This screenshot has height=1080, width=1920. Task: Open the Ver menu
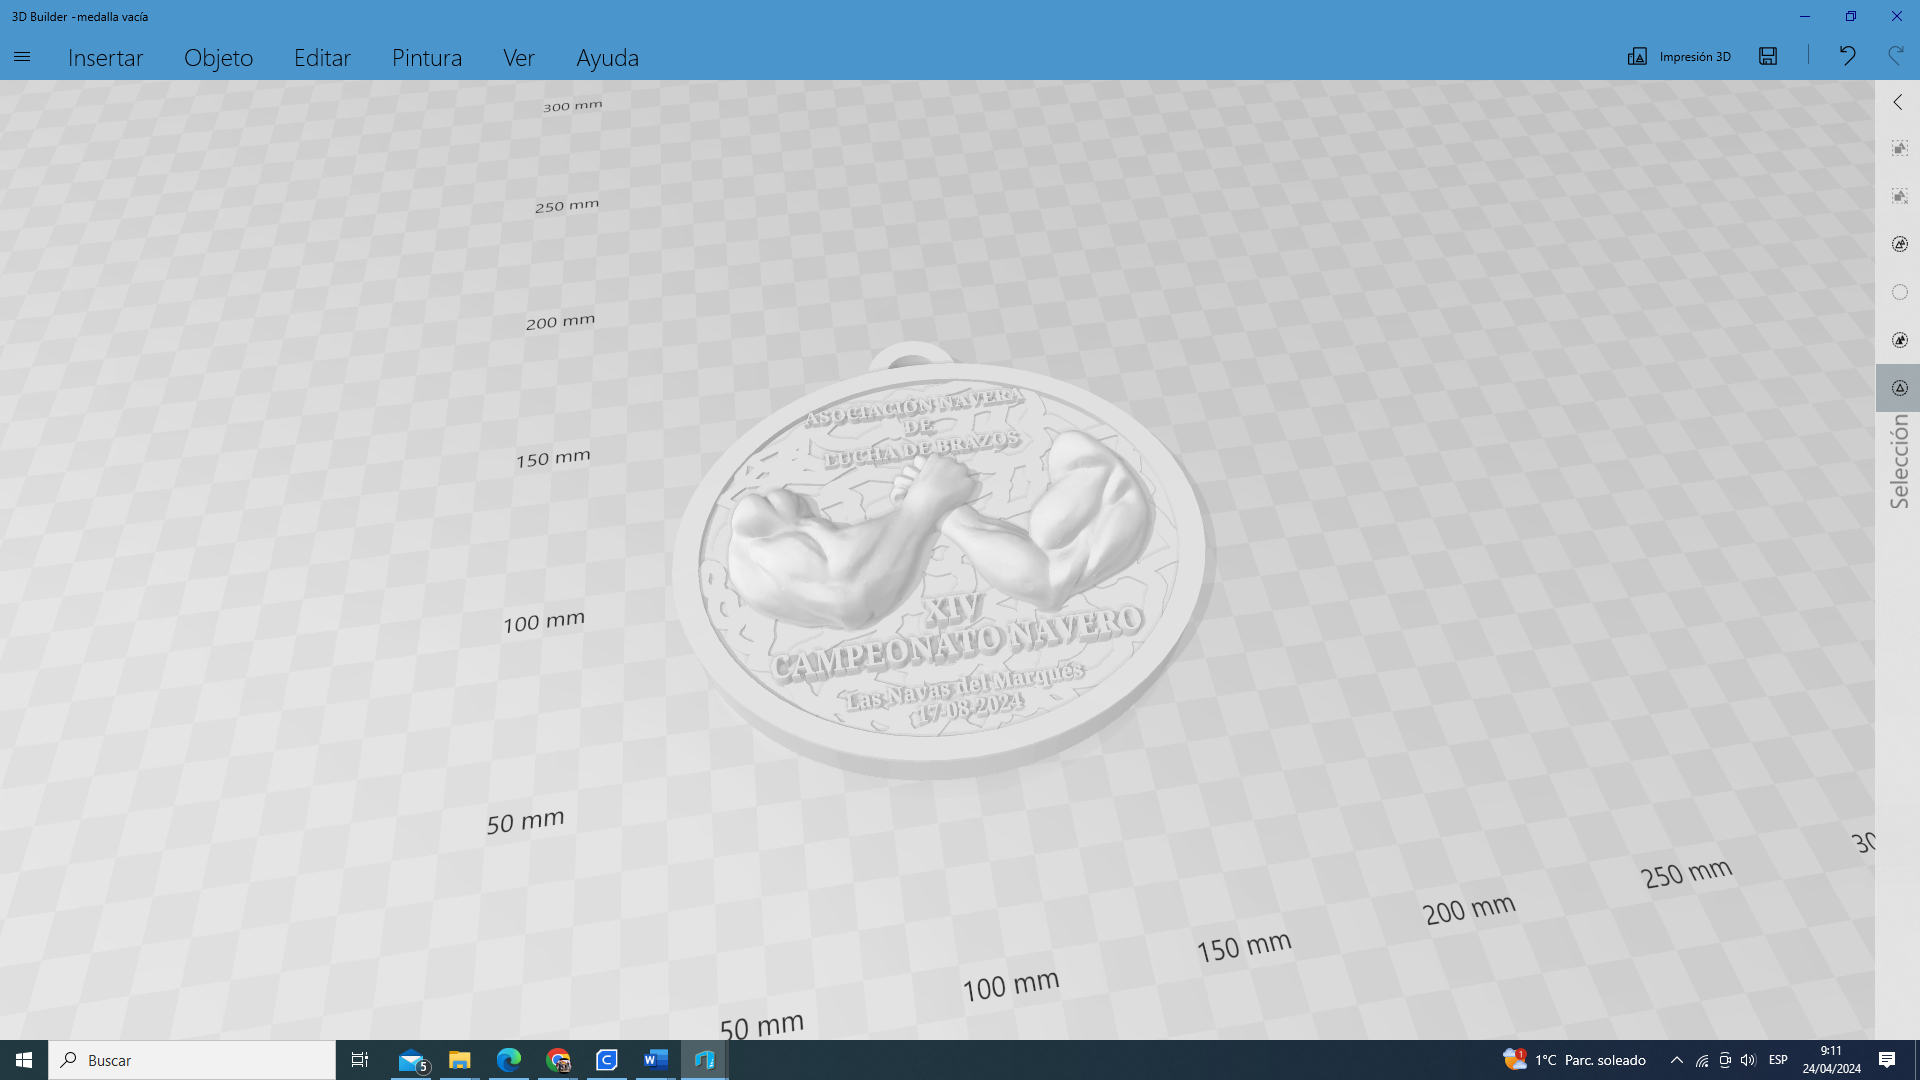[x=518, y=57]
